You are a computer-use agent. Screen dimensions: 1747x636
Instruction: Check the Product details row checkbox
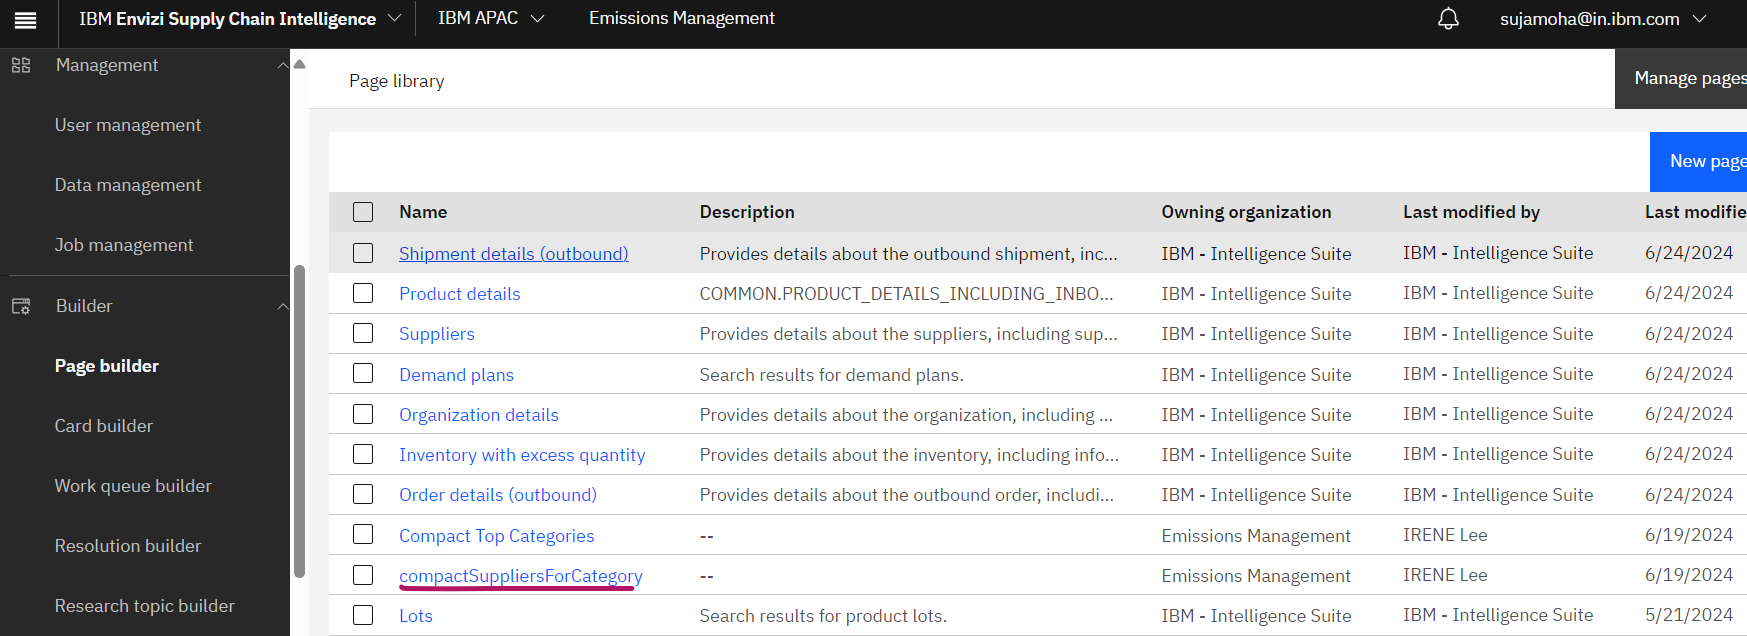pyautogui.click(x=363, y=293)
